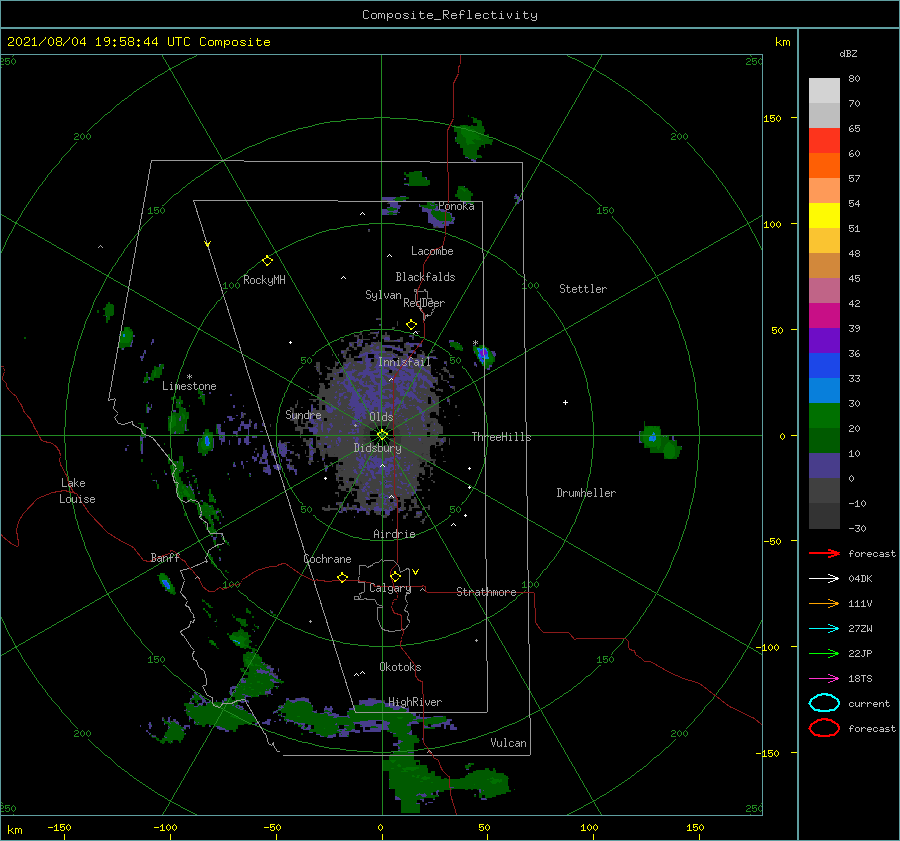This screenshot has width=900, height=841.
Task: Click the blue-cored storm cell near Banff
Action: pyautogui.click(x=166, y=584)
